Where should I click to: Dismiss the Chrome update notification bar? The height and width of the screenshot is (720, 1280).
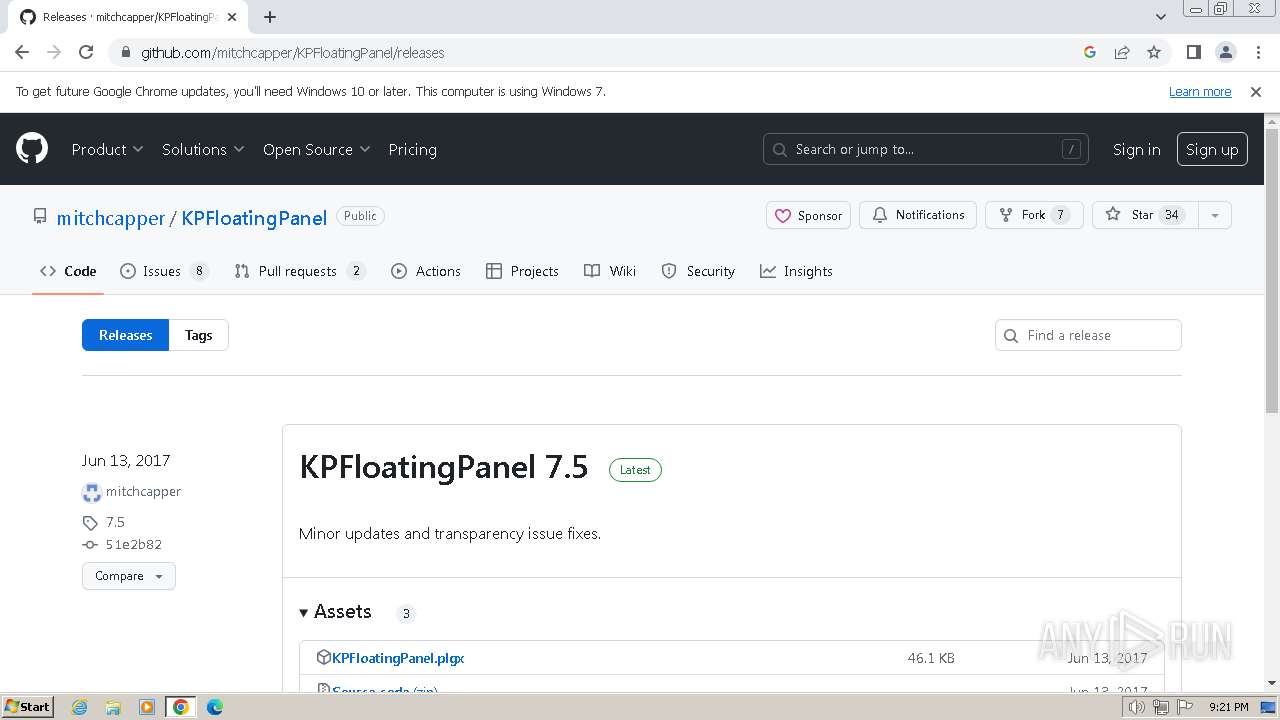tap(1256, 92)
